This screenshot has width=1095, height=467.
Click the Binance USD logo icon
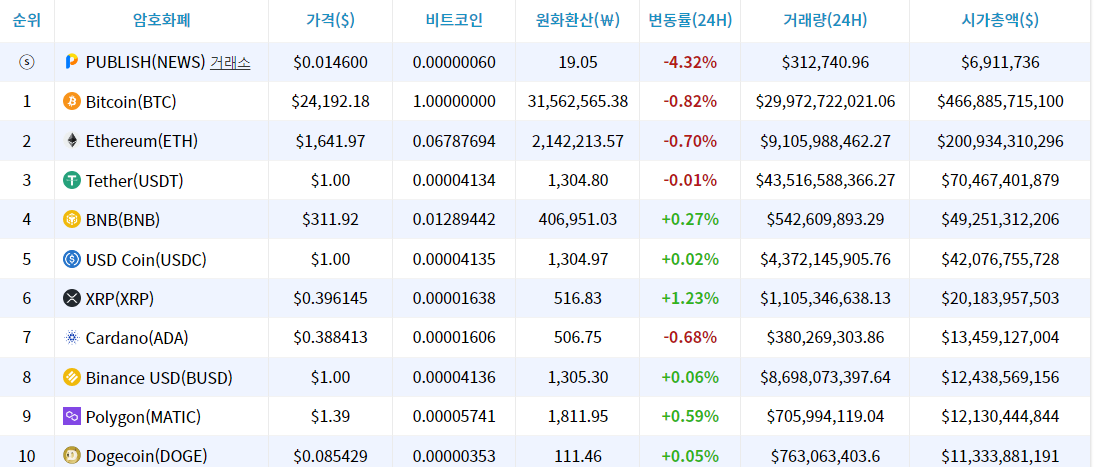click(x=72, y=378)
